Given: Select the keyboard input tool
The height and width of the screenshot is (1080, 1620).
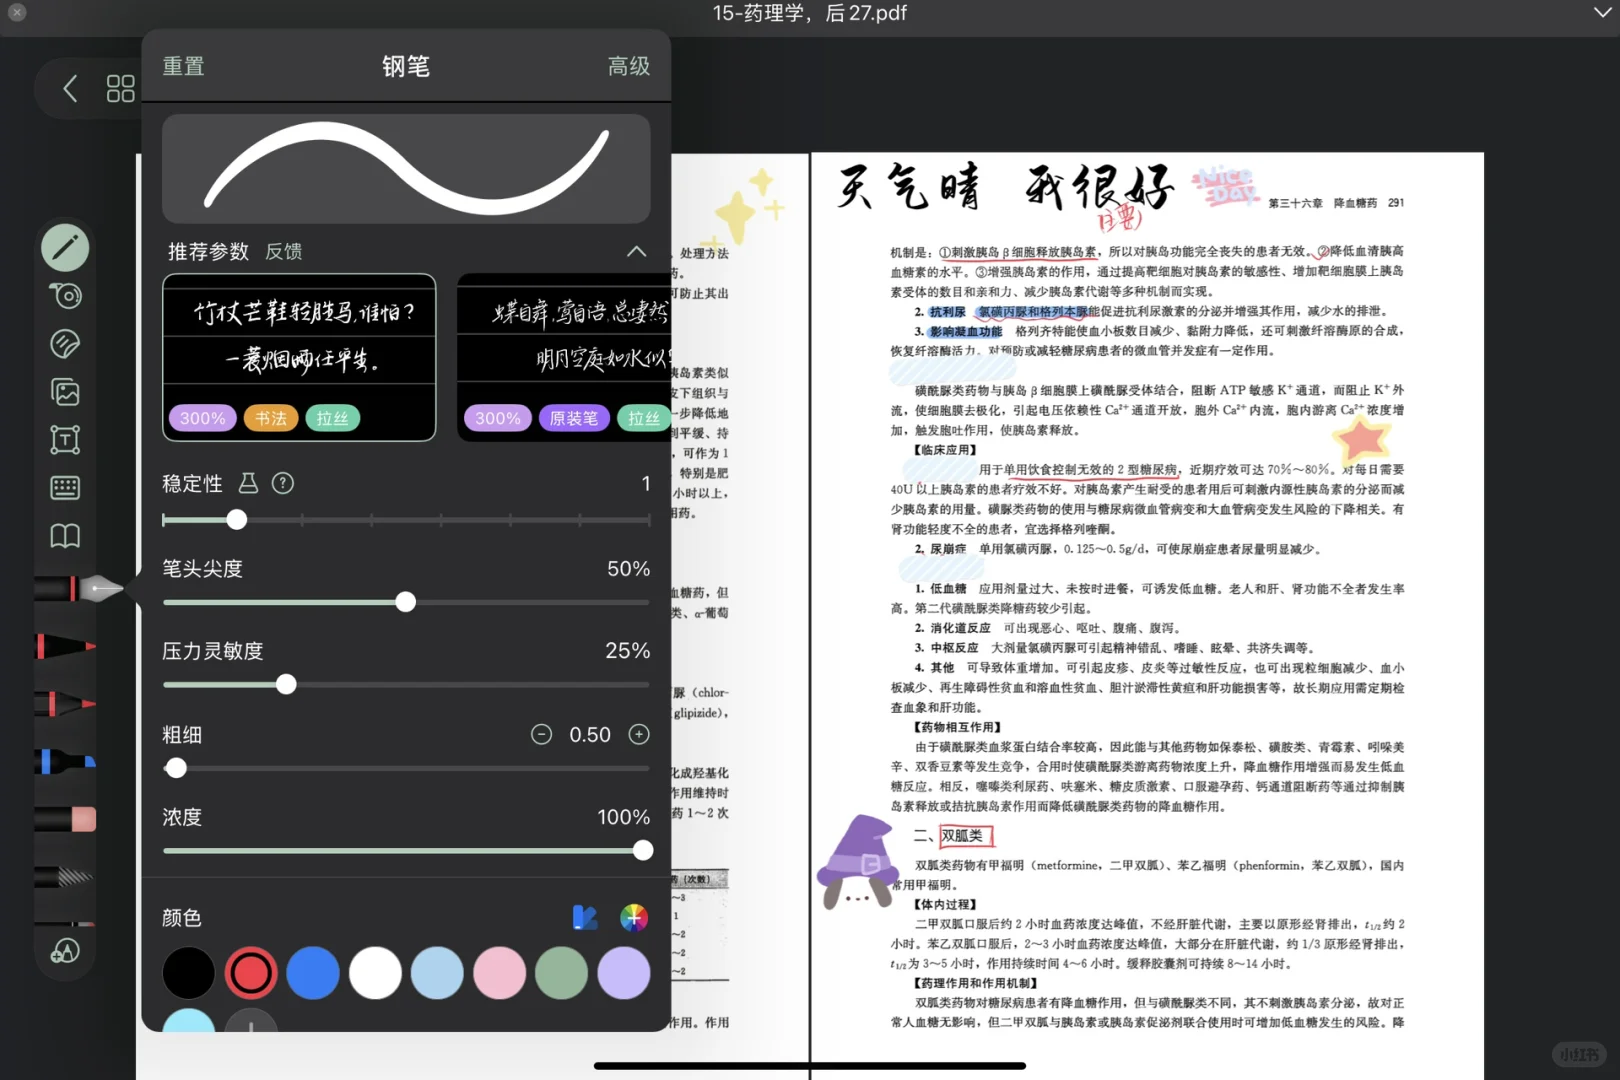Looking at the screenshot, I should tap(65, 488).
